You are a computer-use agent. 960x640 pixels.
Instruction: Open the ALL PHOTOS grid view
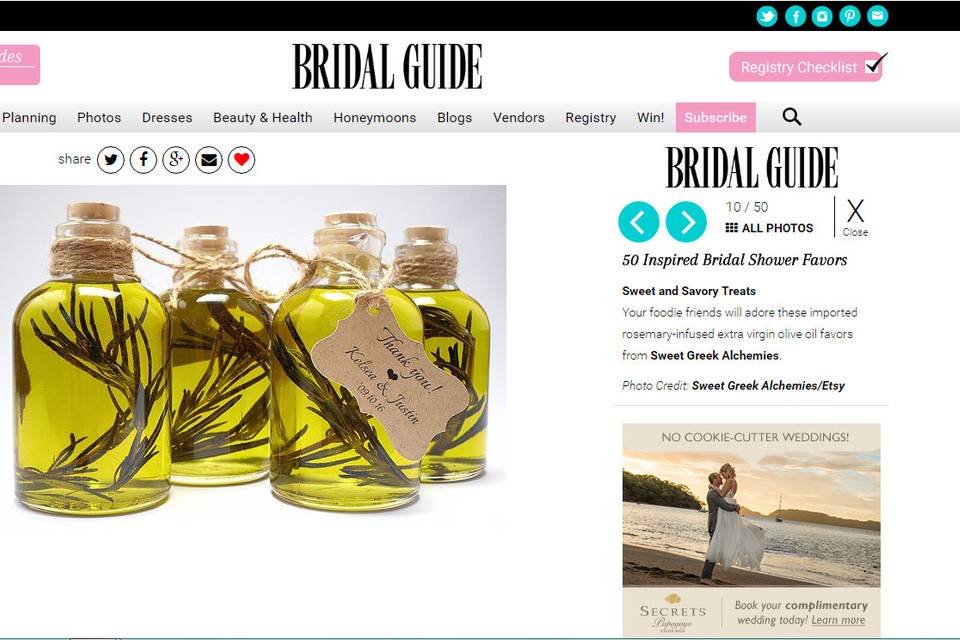770,228
